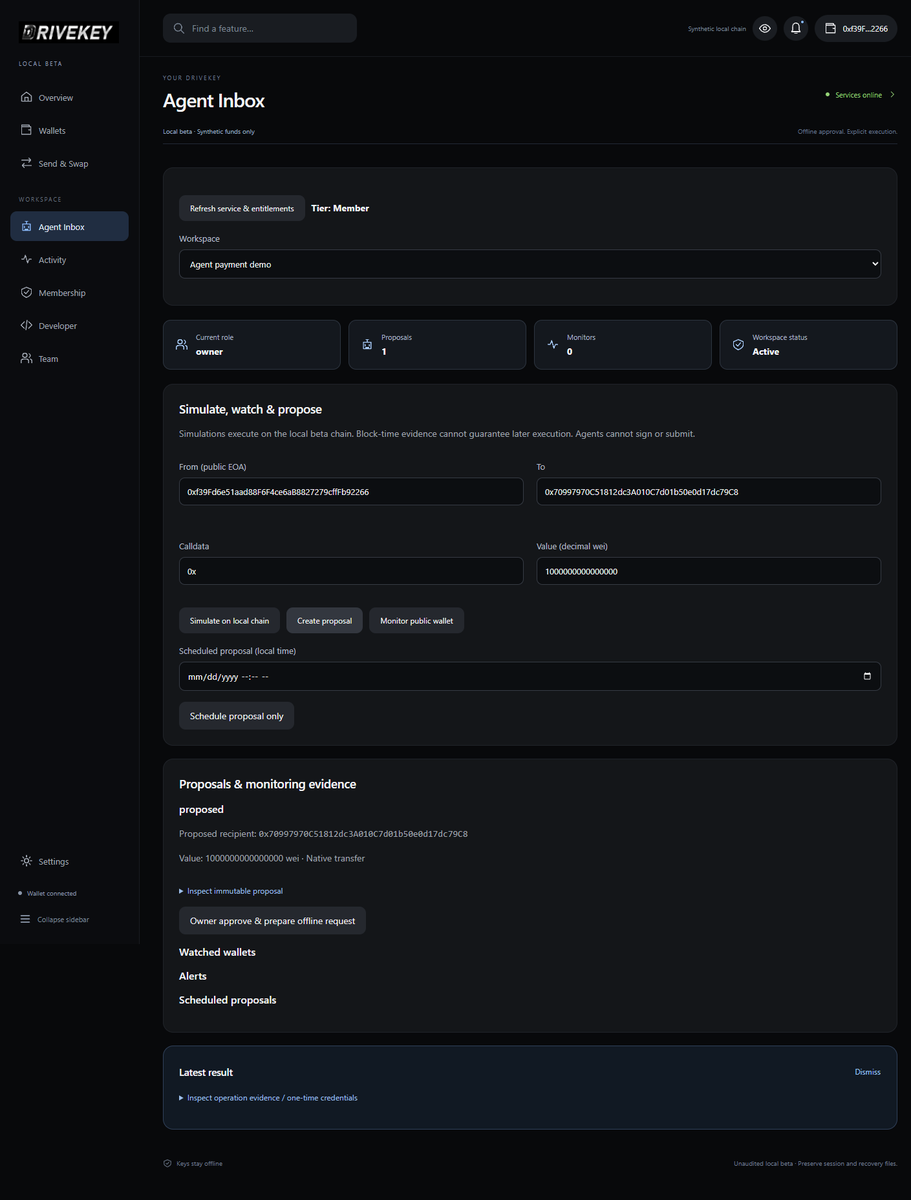Viewport: 911px width, 1200px height.
Task: Click the From (public EOA) field
Action: (351, 491)
